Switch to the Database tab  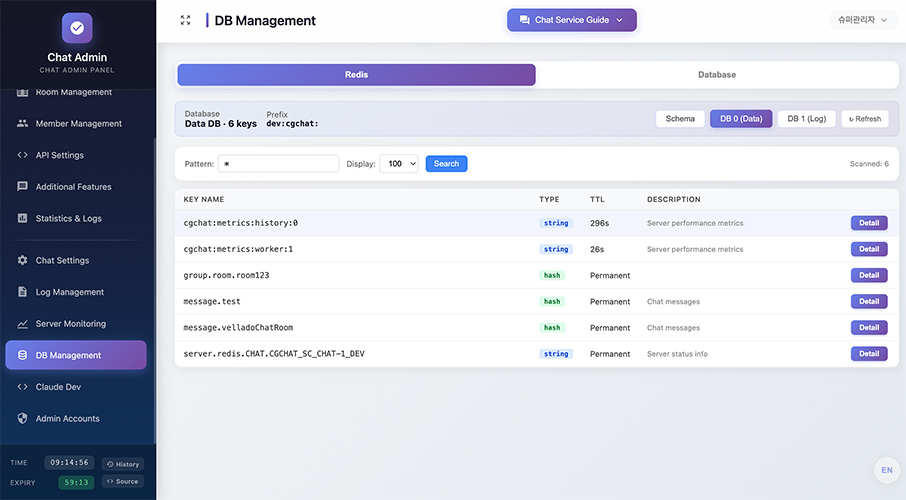coord(716,75)
